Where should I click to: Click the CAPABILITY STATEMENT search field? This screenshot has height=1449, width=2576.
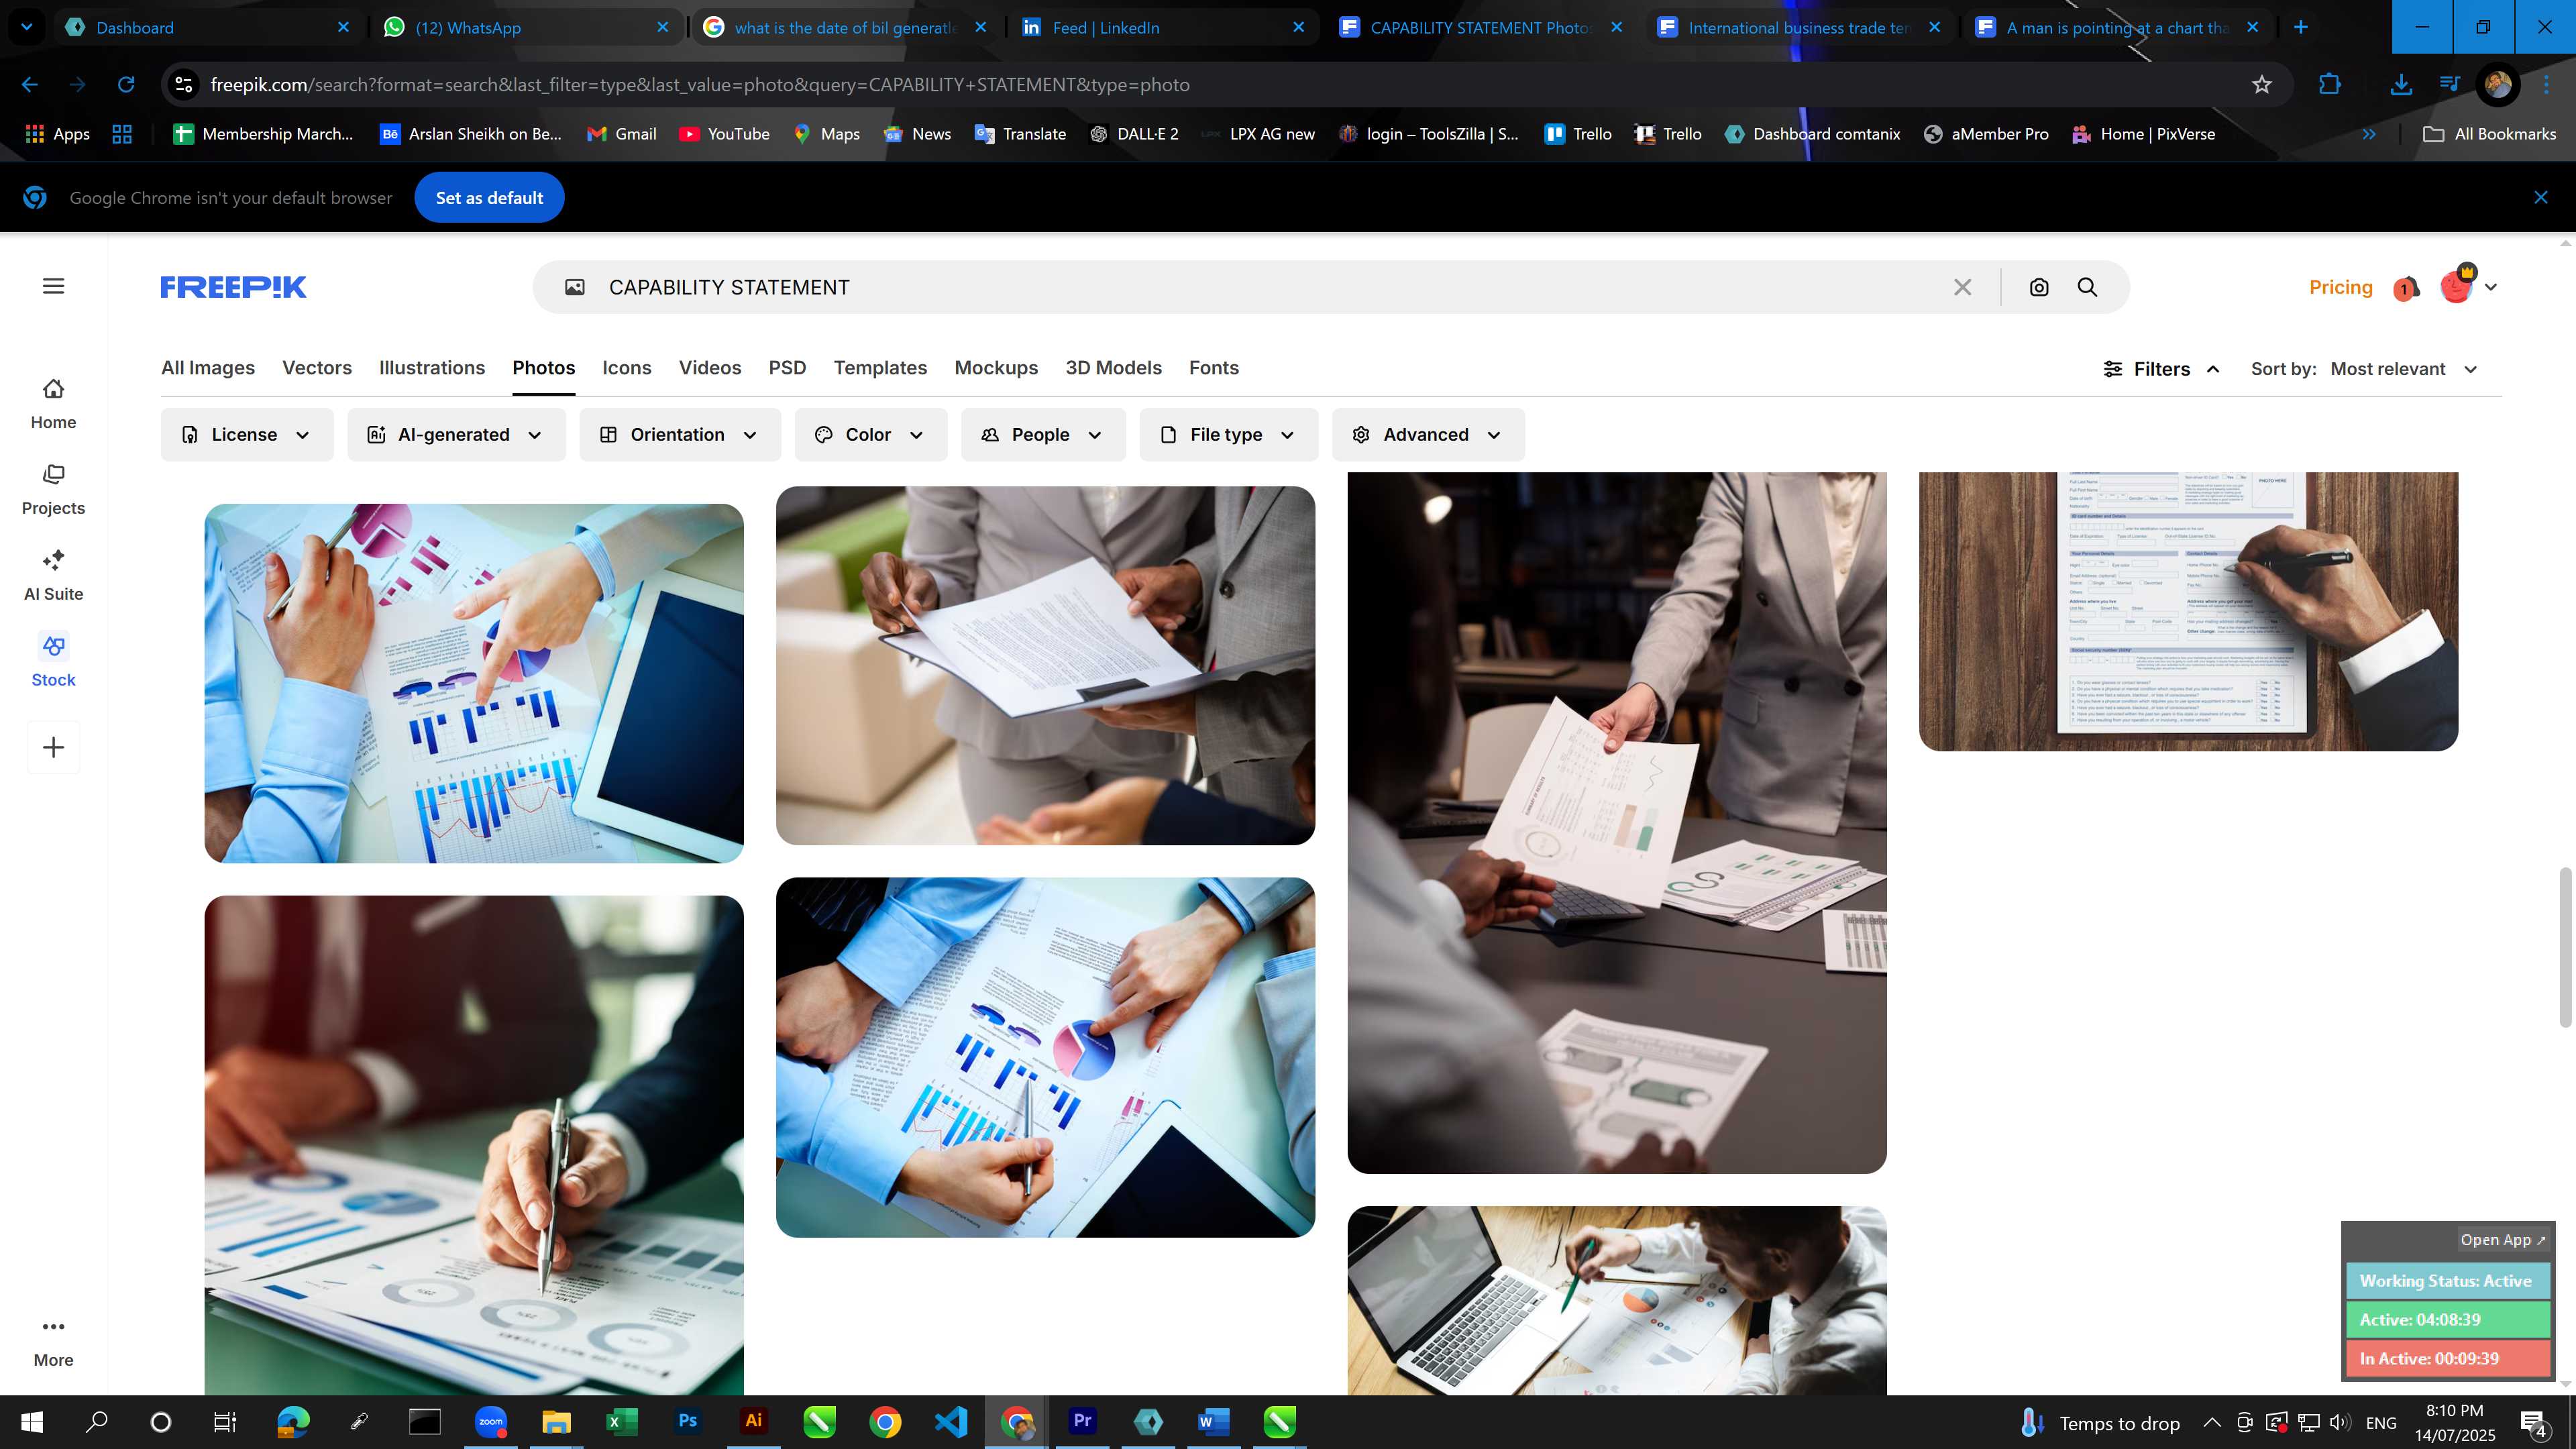(1270, 287)
